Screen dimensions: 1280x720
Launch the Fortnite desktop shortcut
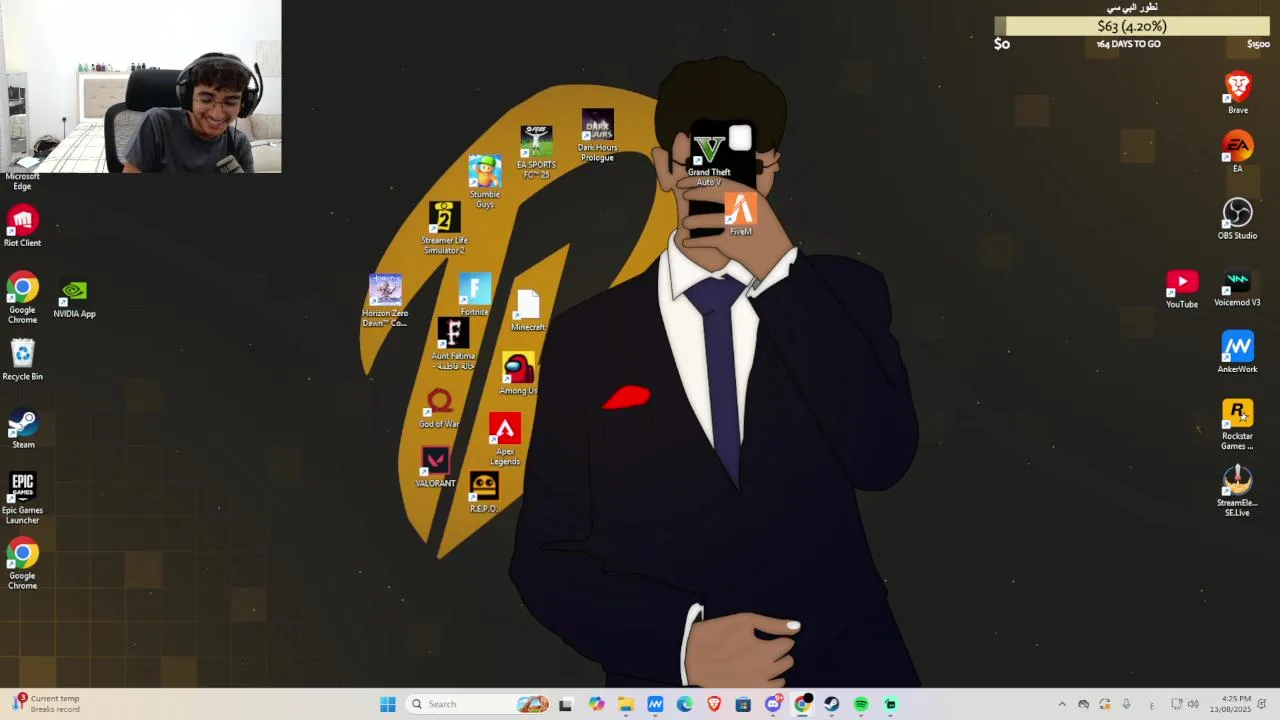(475, 294)
